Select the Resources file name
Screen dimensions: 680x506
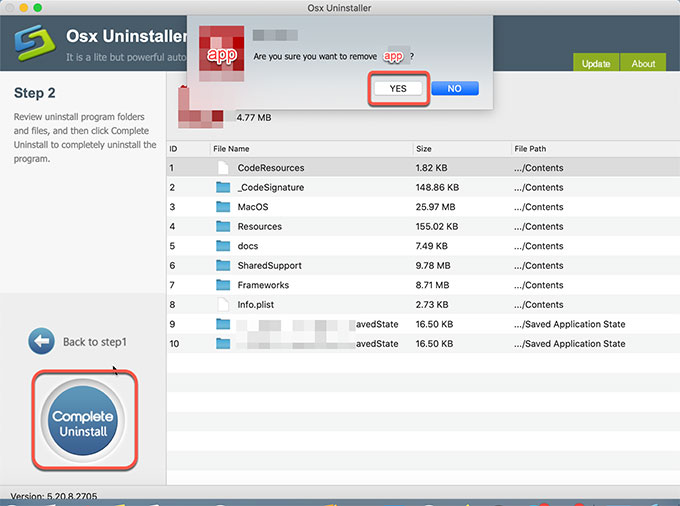(259, 226)
